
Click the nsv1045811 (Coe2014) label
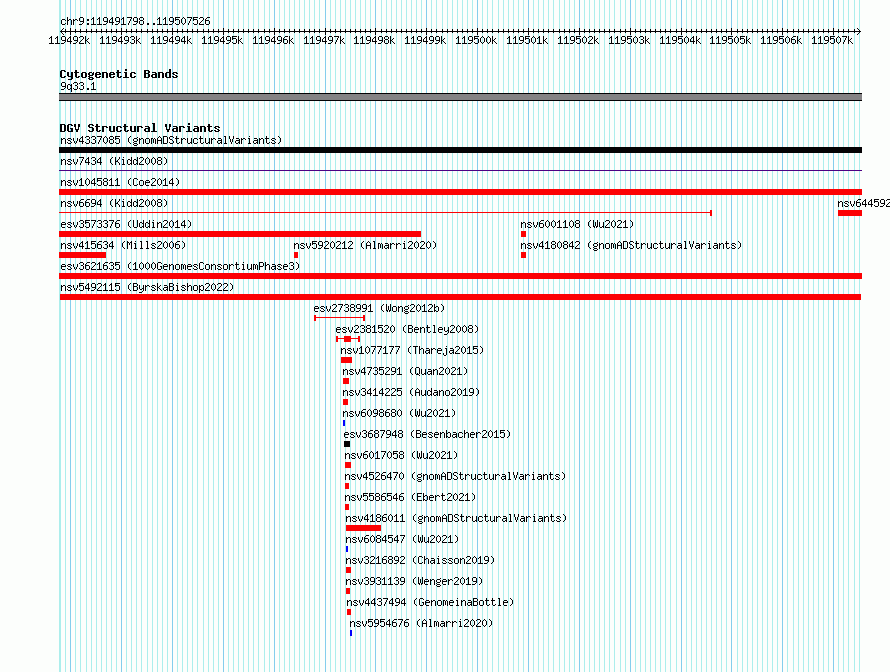click(x=120, y=182)
